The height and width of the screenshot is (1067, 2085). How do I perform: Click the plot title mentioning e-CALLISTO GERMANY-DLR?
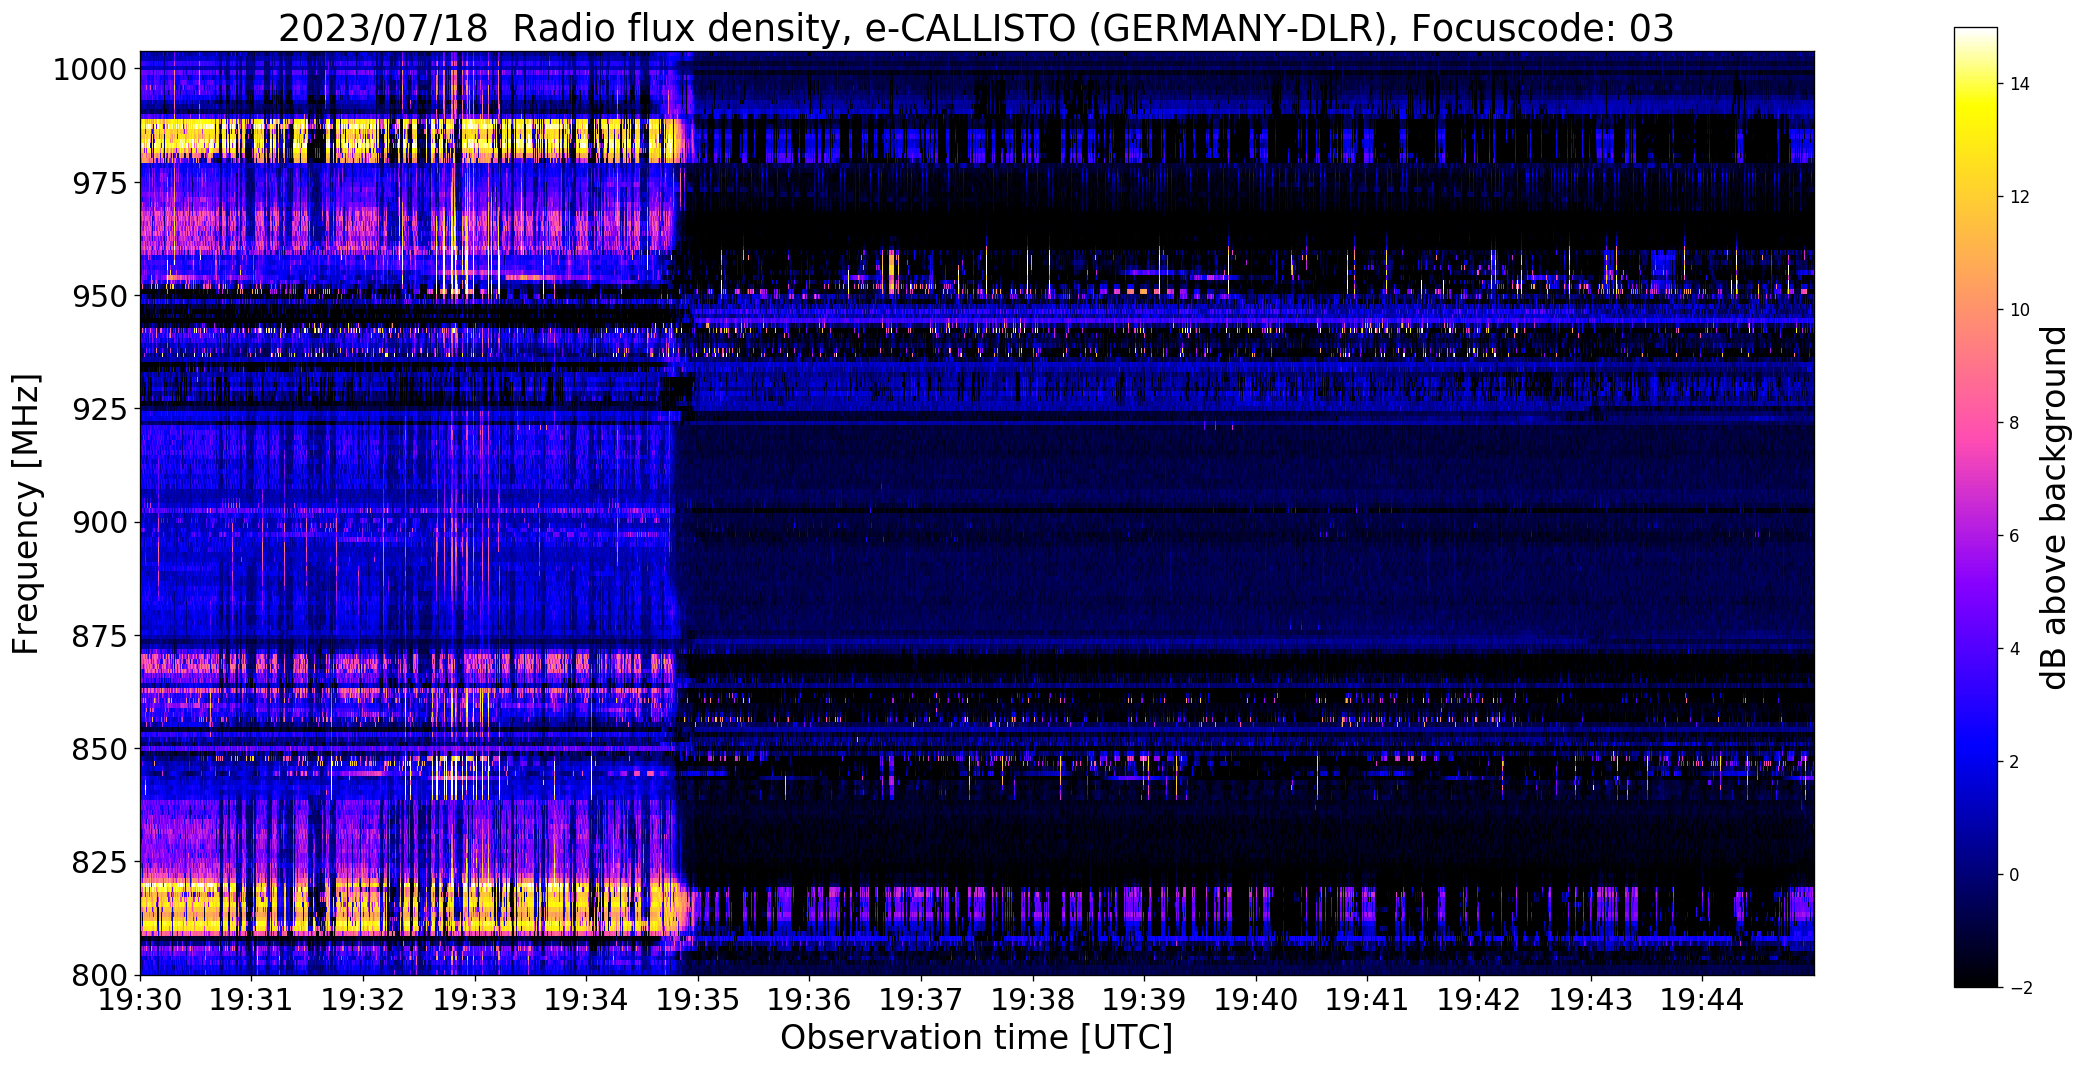point(976,29)
